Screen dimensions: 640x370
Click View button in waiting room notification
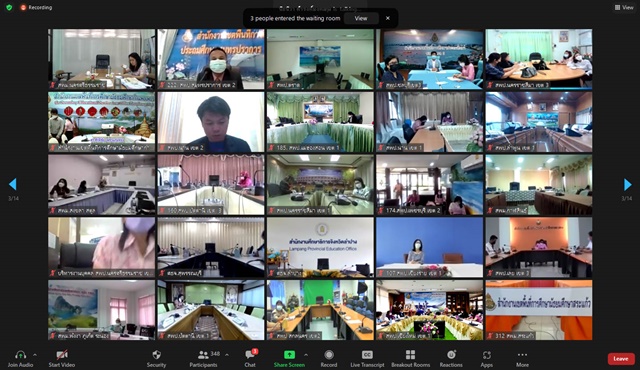[361, 18]
